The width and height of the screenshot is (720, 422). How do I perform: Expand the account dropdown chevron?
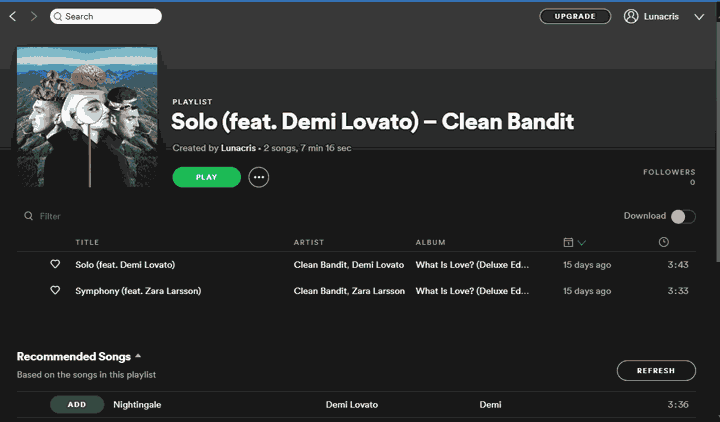pos(699,17)
